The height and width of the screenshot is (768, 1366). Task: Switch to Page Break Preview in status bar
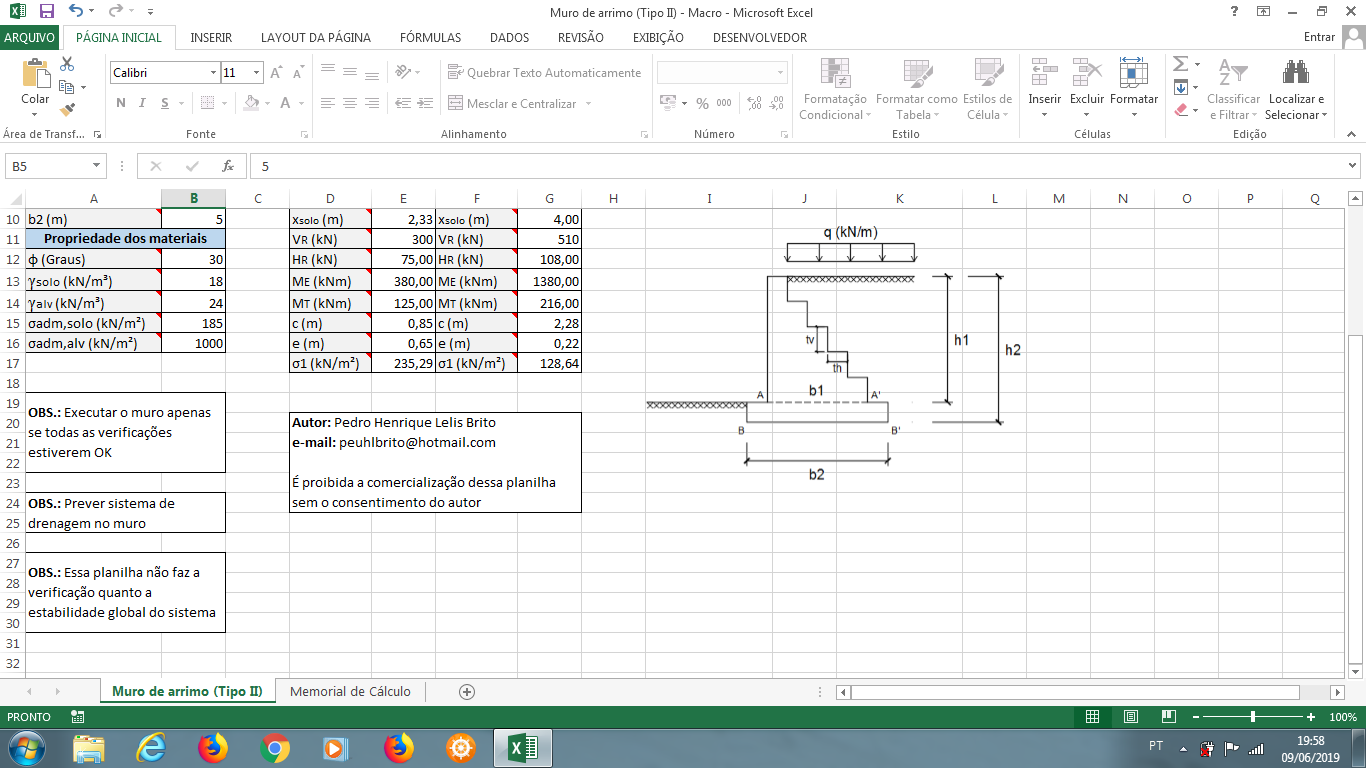point(1168,717)
